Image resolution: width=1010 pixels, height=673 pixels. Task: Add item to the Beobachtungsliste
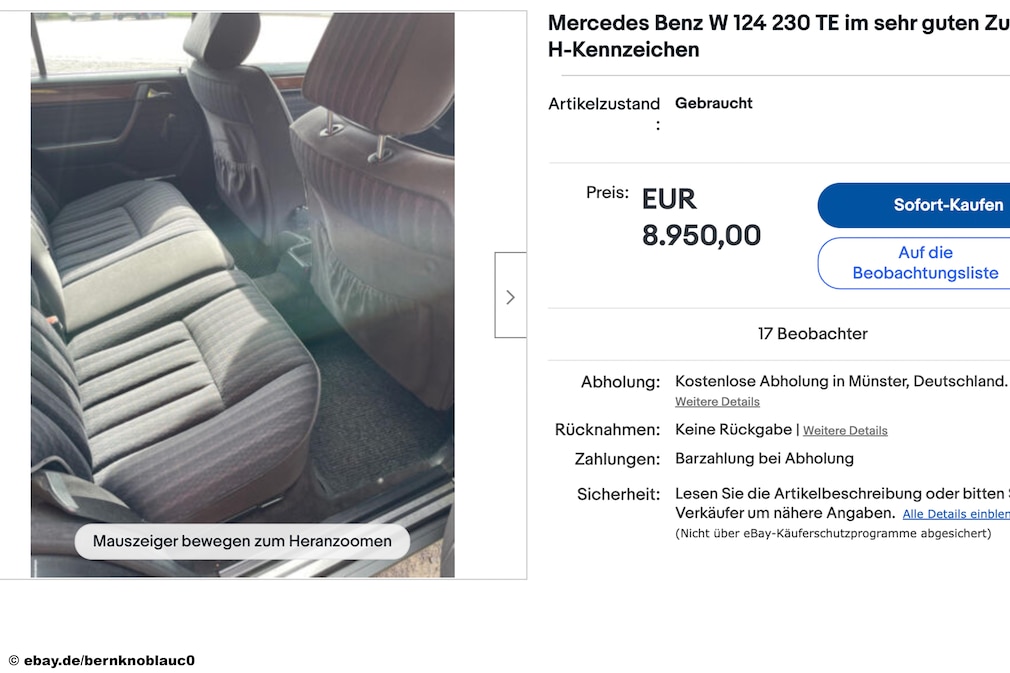(914, 263)
